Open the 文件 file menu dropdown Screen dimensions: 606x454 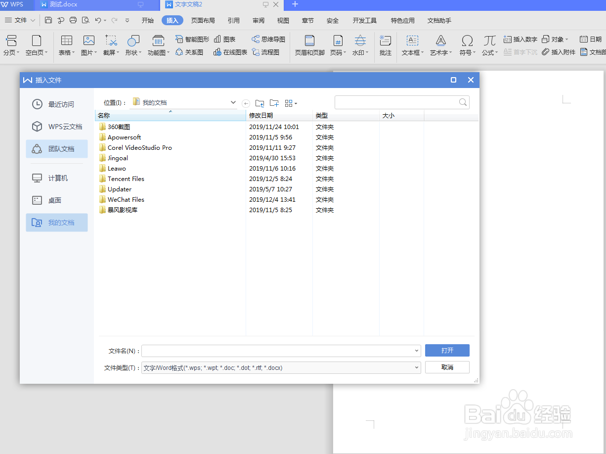20,20
